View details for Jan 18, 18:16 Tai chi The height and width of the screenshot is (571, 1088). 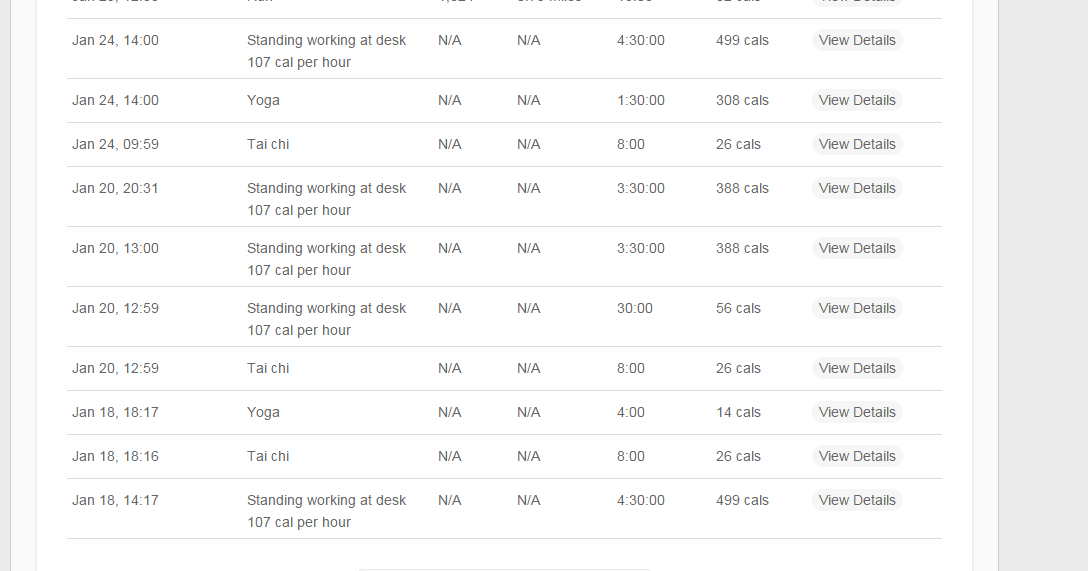coord(857,456)
